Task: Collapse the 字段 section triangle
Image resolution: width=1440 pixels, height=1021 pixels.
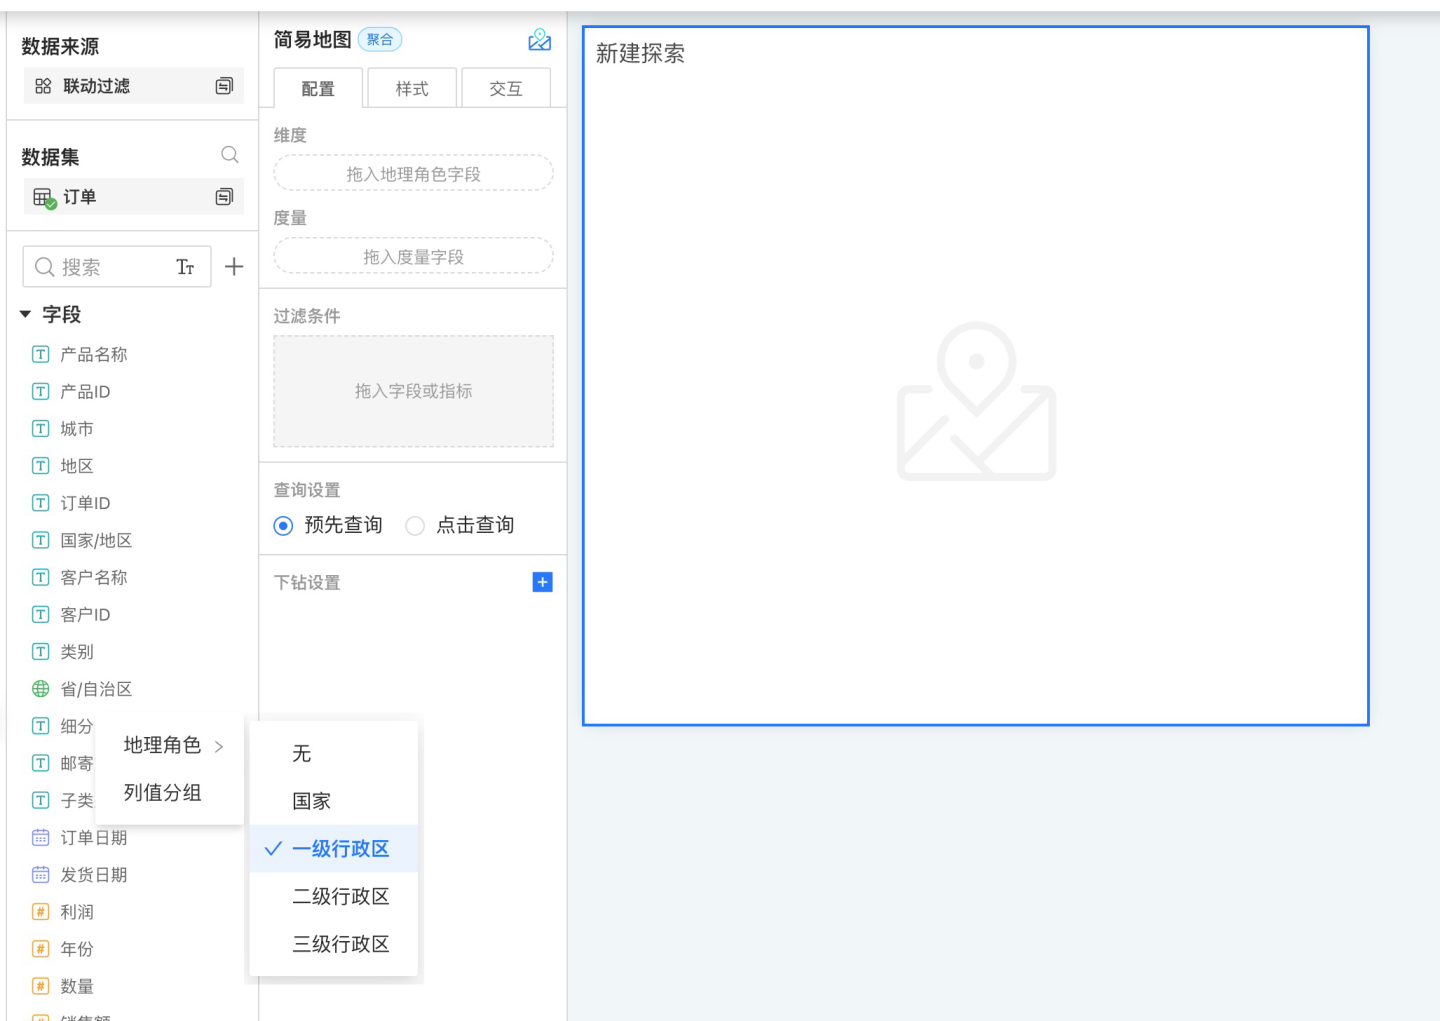Action: tap(26, 315)
